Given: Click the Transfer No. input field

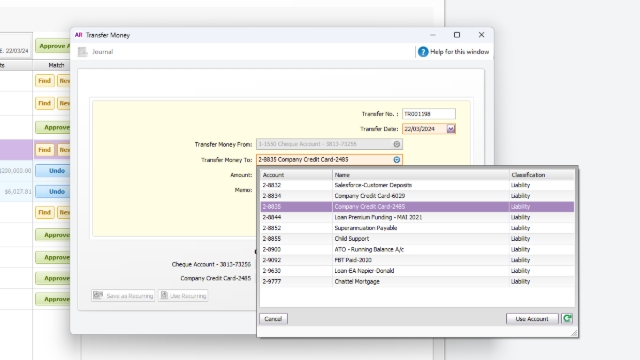Looking at the screenshot, I should (429, 114).
